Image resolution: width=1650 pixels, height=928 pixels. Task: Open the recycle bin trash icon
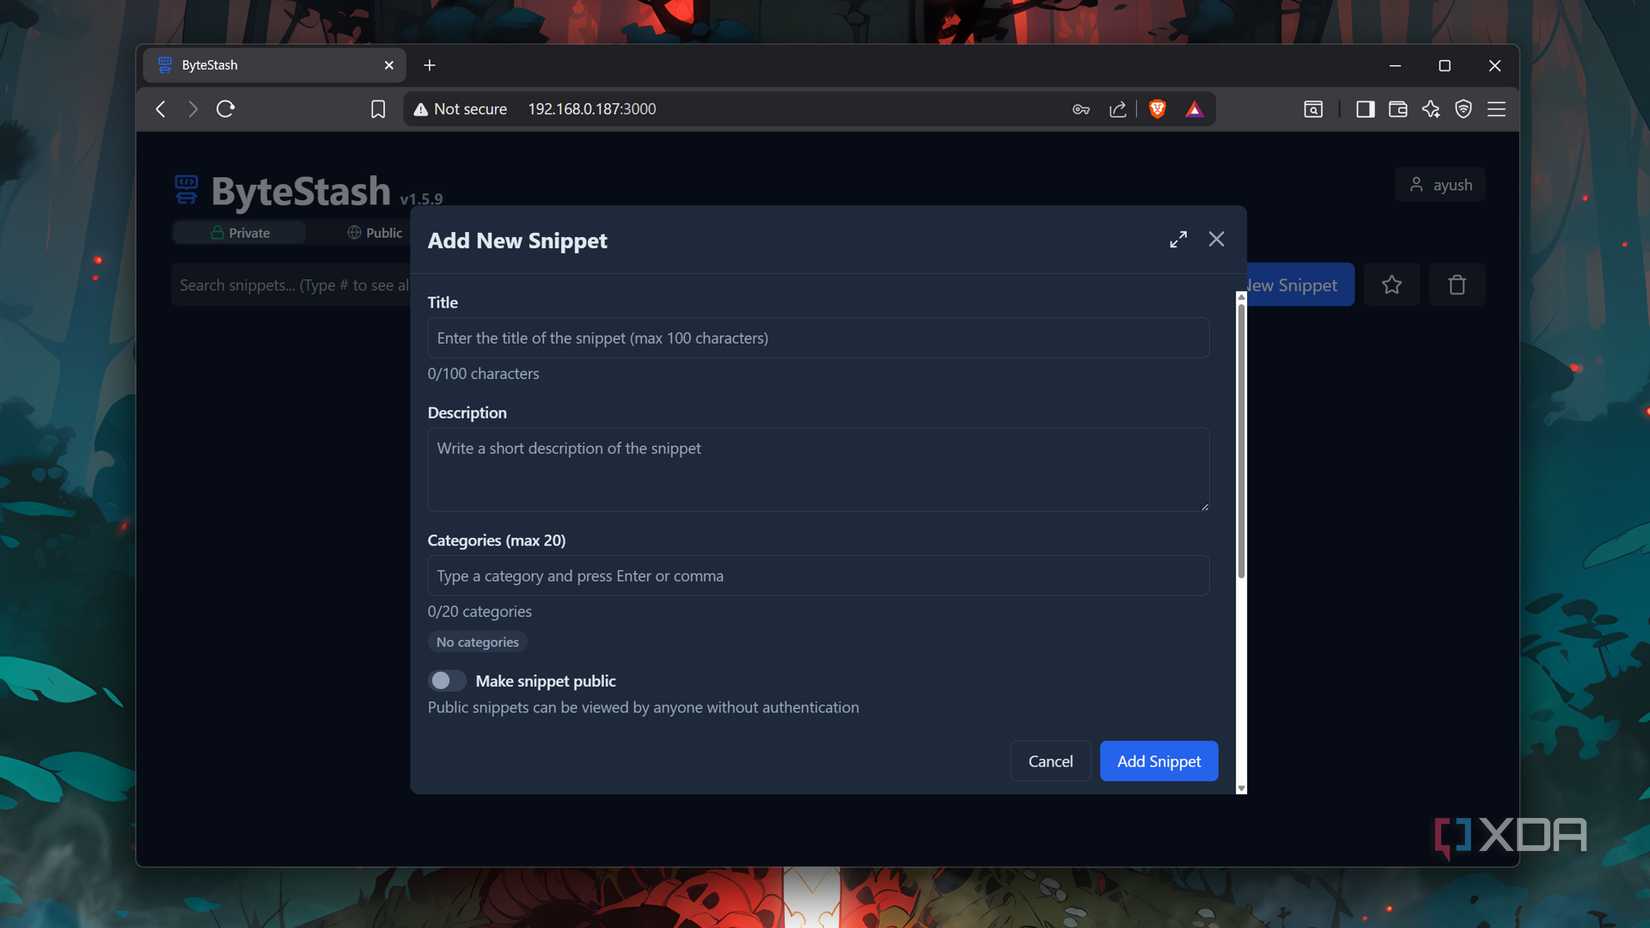pyautogui.click(x=1457, y=285)
